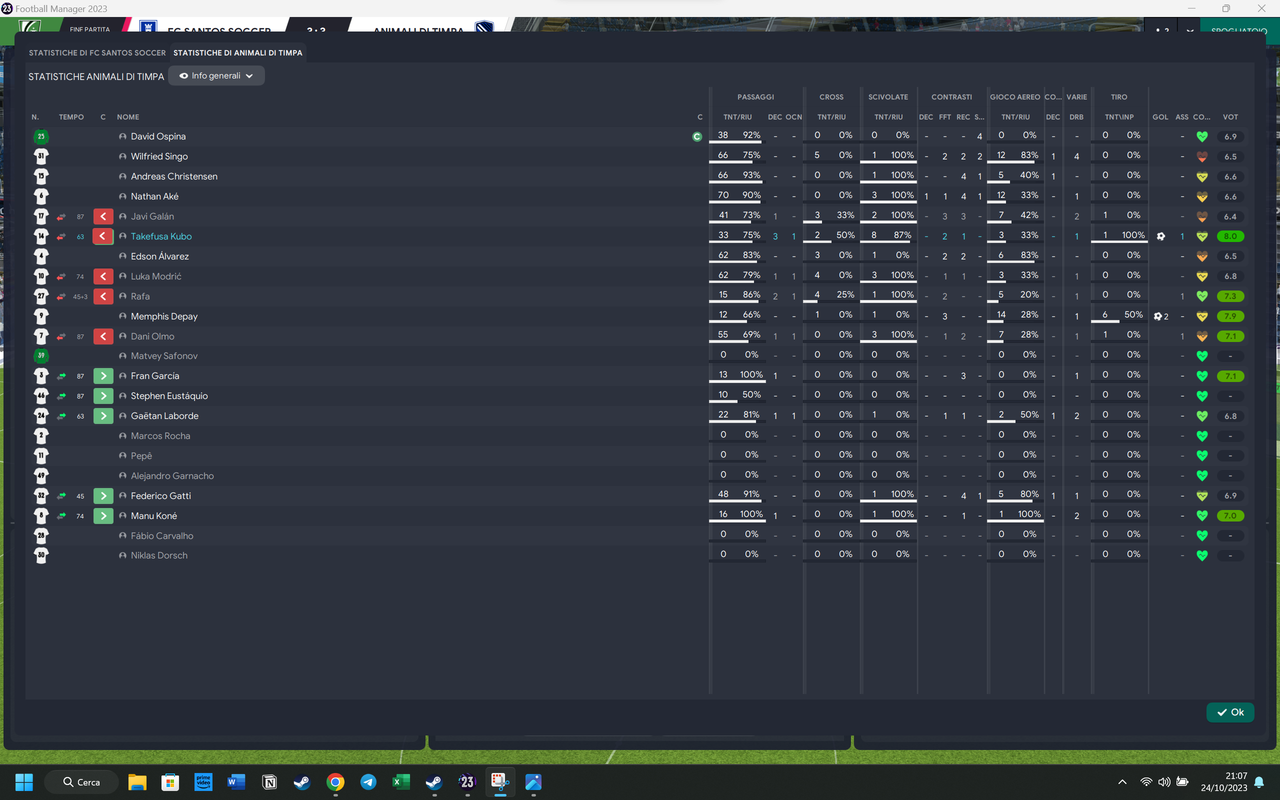Select Statistiche di Animali di Timpa tab
The width and height of the screenshot is (1280, 800).
tap(237, 52)
